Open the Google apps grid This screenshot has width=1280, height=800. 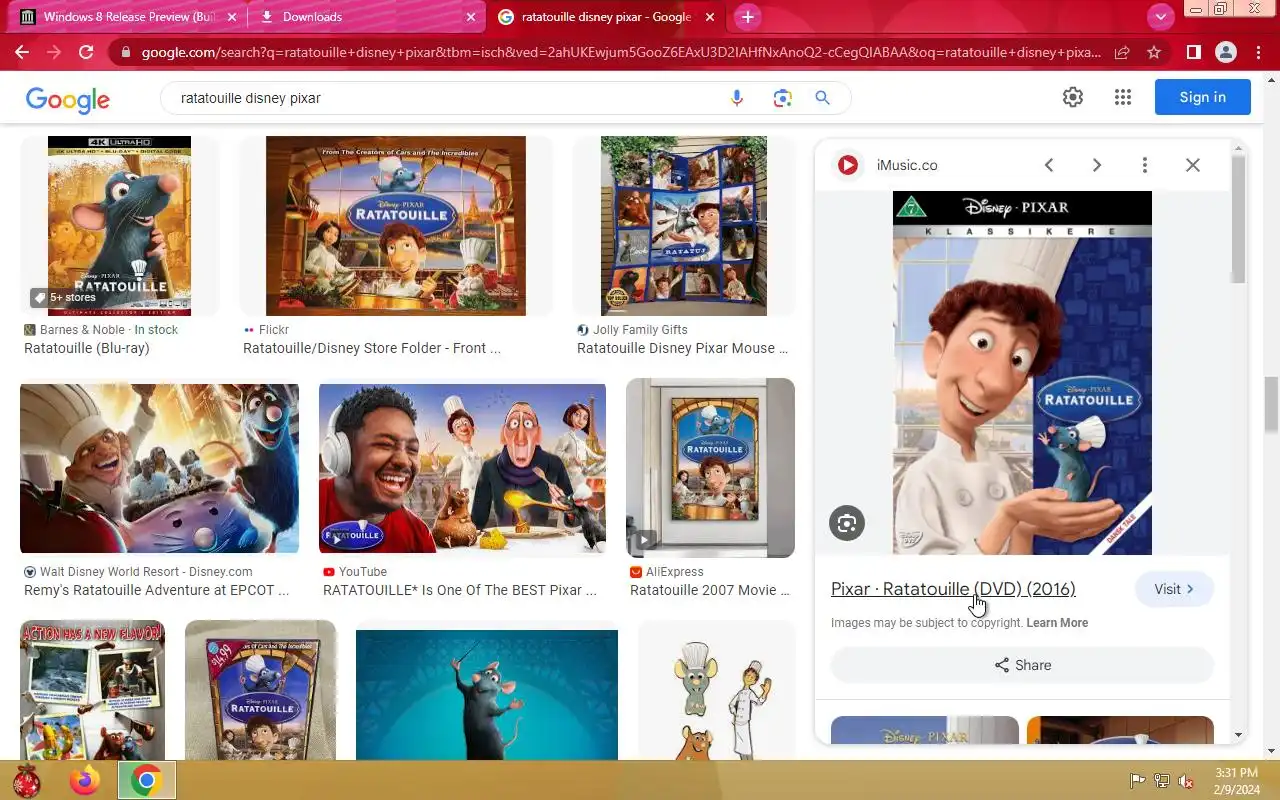click(x=1123, y=97)
